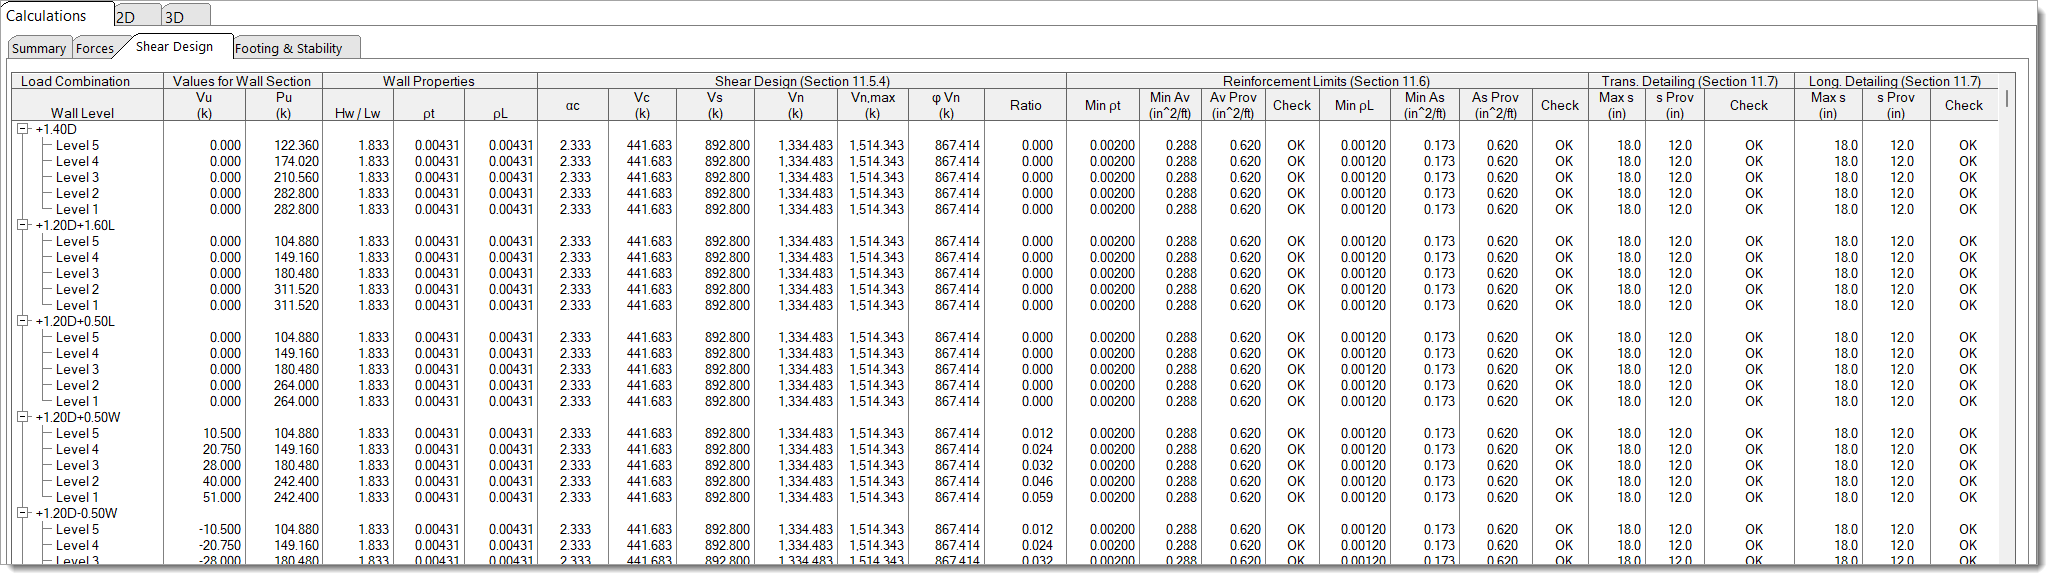Viewport: 2053px width, 580px height.
Task: Select Level 1 under +1.20D+1.60L
Action: coord(77,305)
